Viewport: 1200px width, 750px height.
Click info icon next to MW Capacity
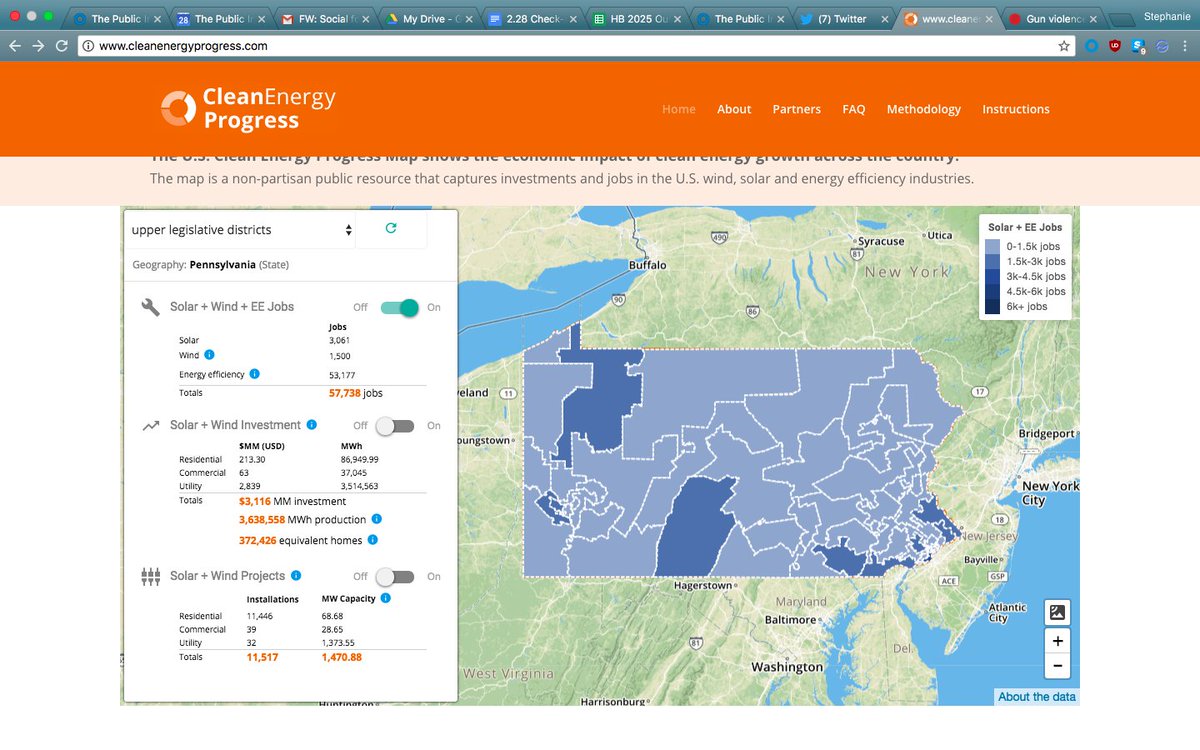click(x=385, y=598)
